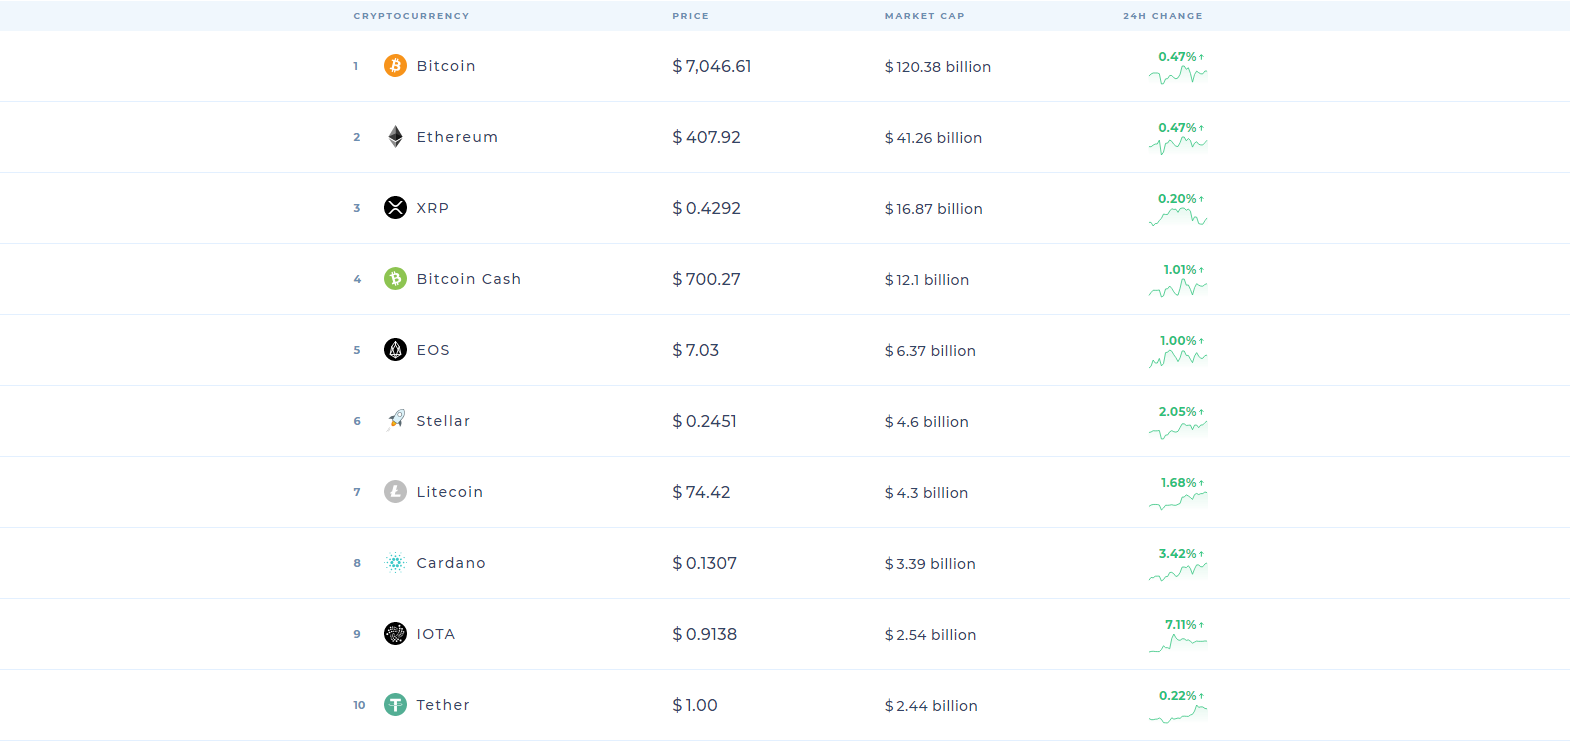This screenshot has width=1570, height=743.
Task: Click Tether's 24h sparkline chart
Action: [1178, 714]
